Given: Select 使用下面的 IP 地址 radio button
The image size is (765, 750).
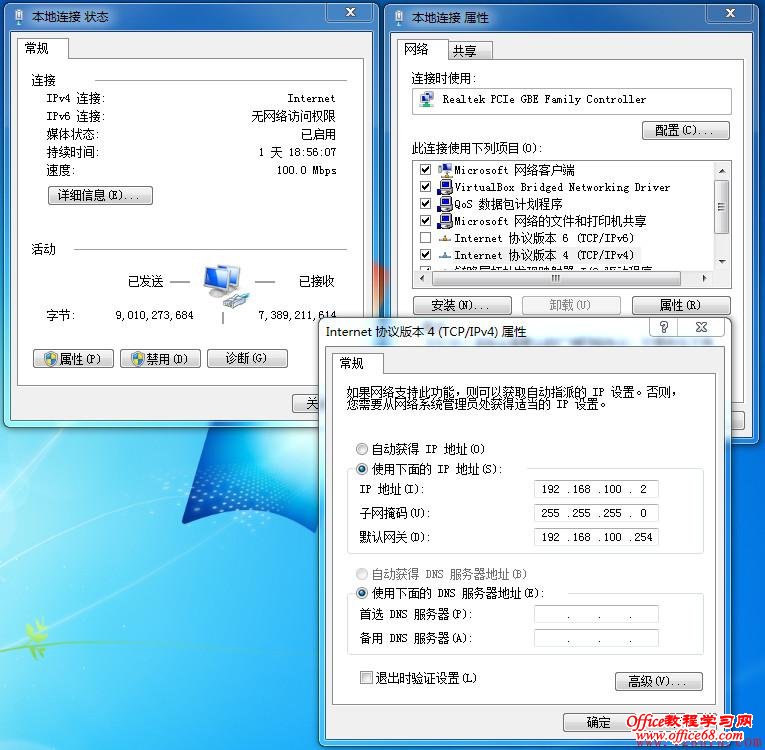Looking at the screenshot, I should pyautogui.click(x=362, y=469).
